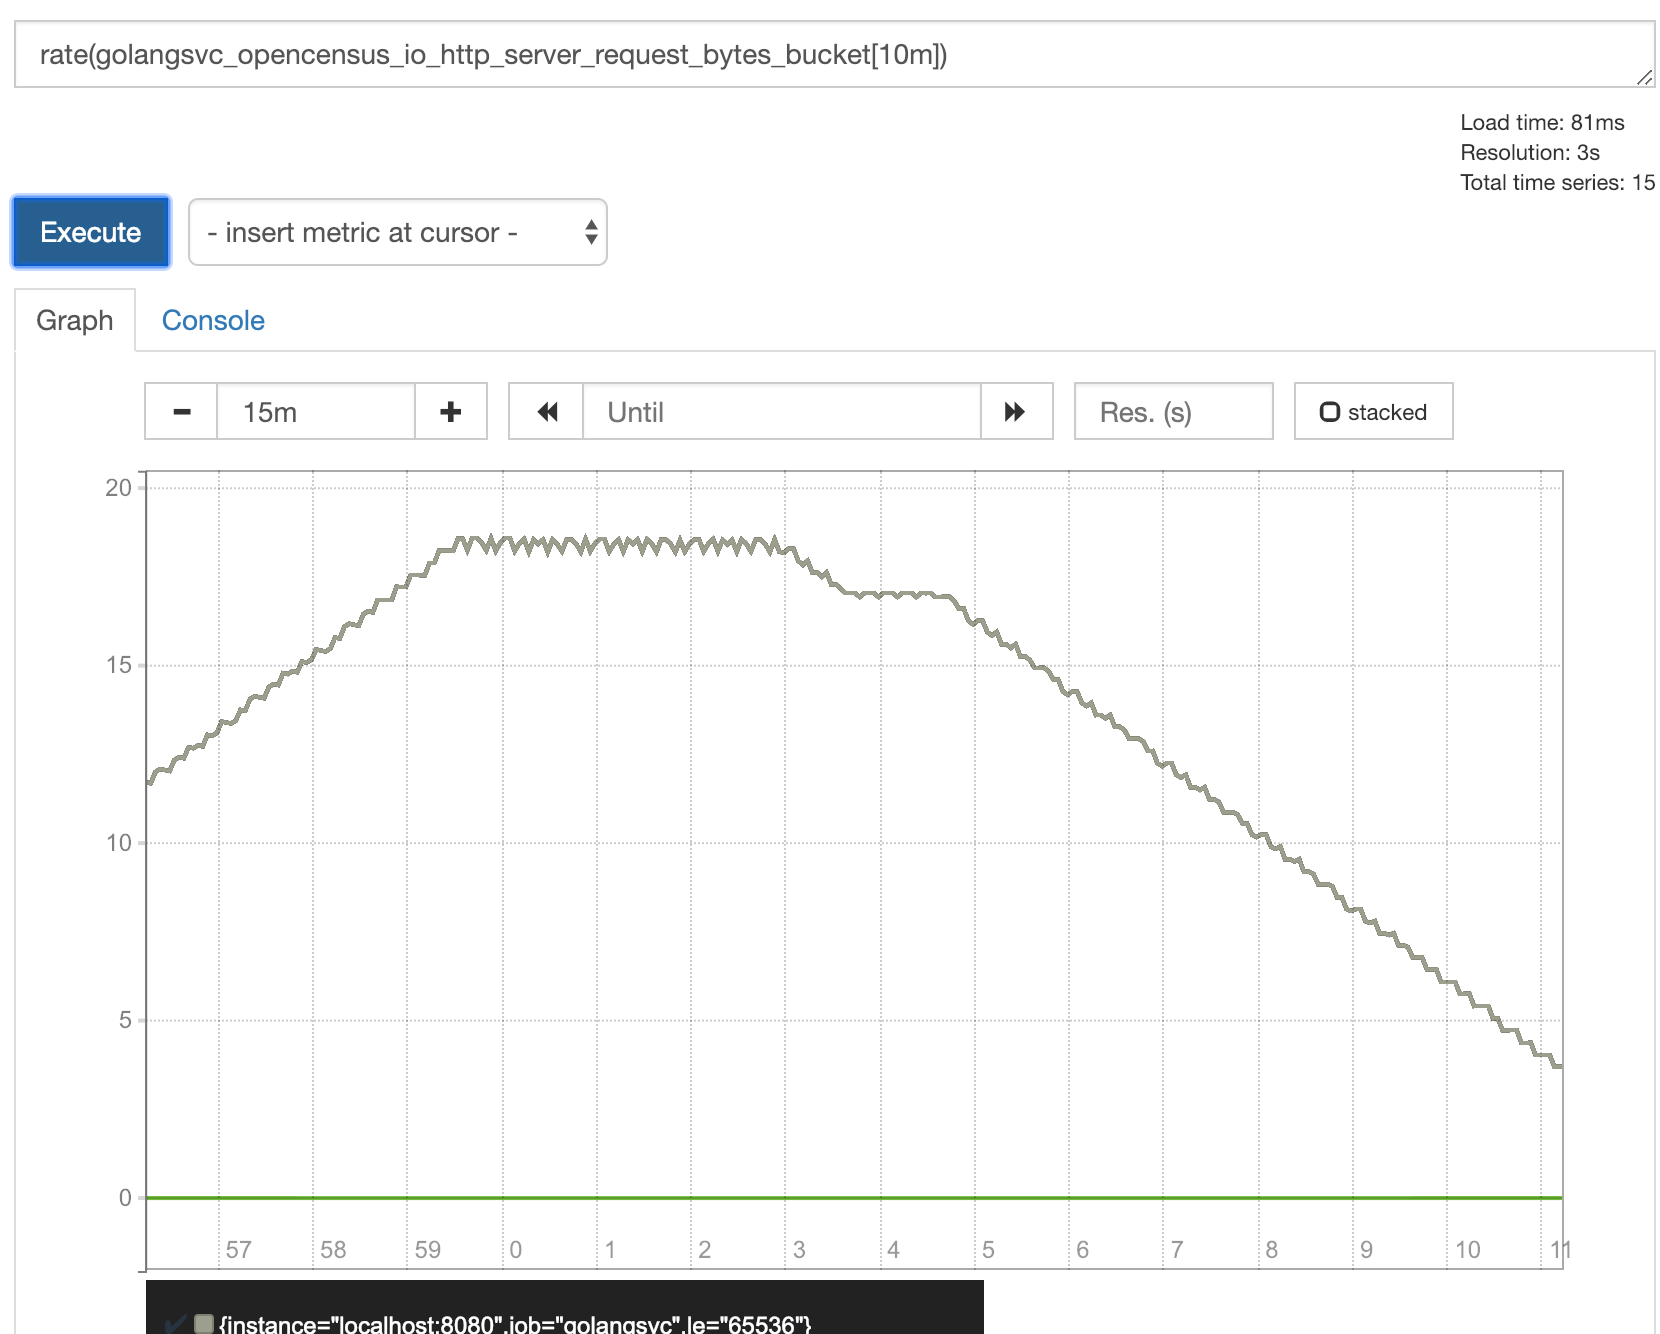
Task: Focus the Res. (s) resolution field
Action: click(x=1173, y=412)
